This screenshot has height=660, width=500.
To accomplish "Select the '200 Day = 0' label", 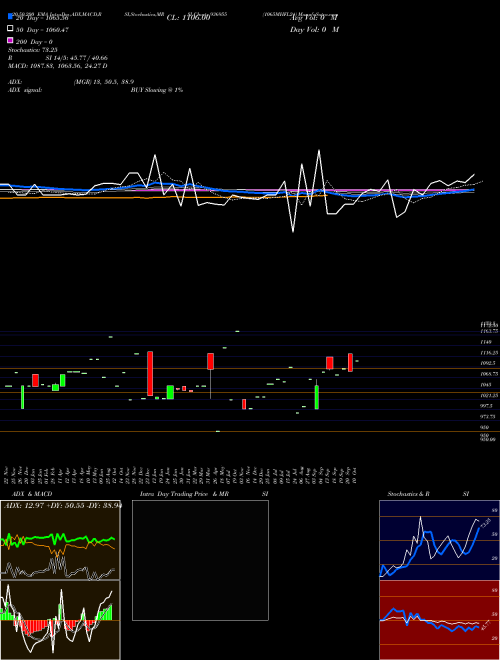I will tap(34, 42).
